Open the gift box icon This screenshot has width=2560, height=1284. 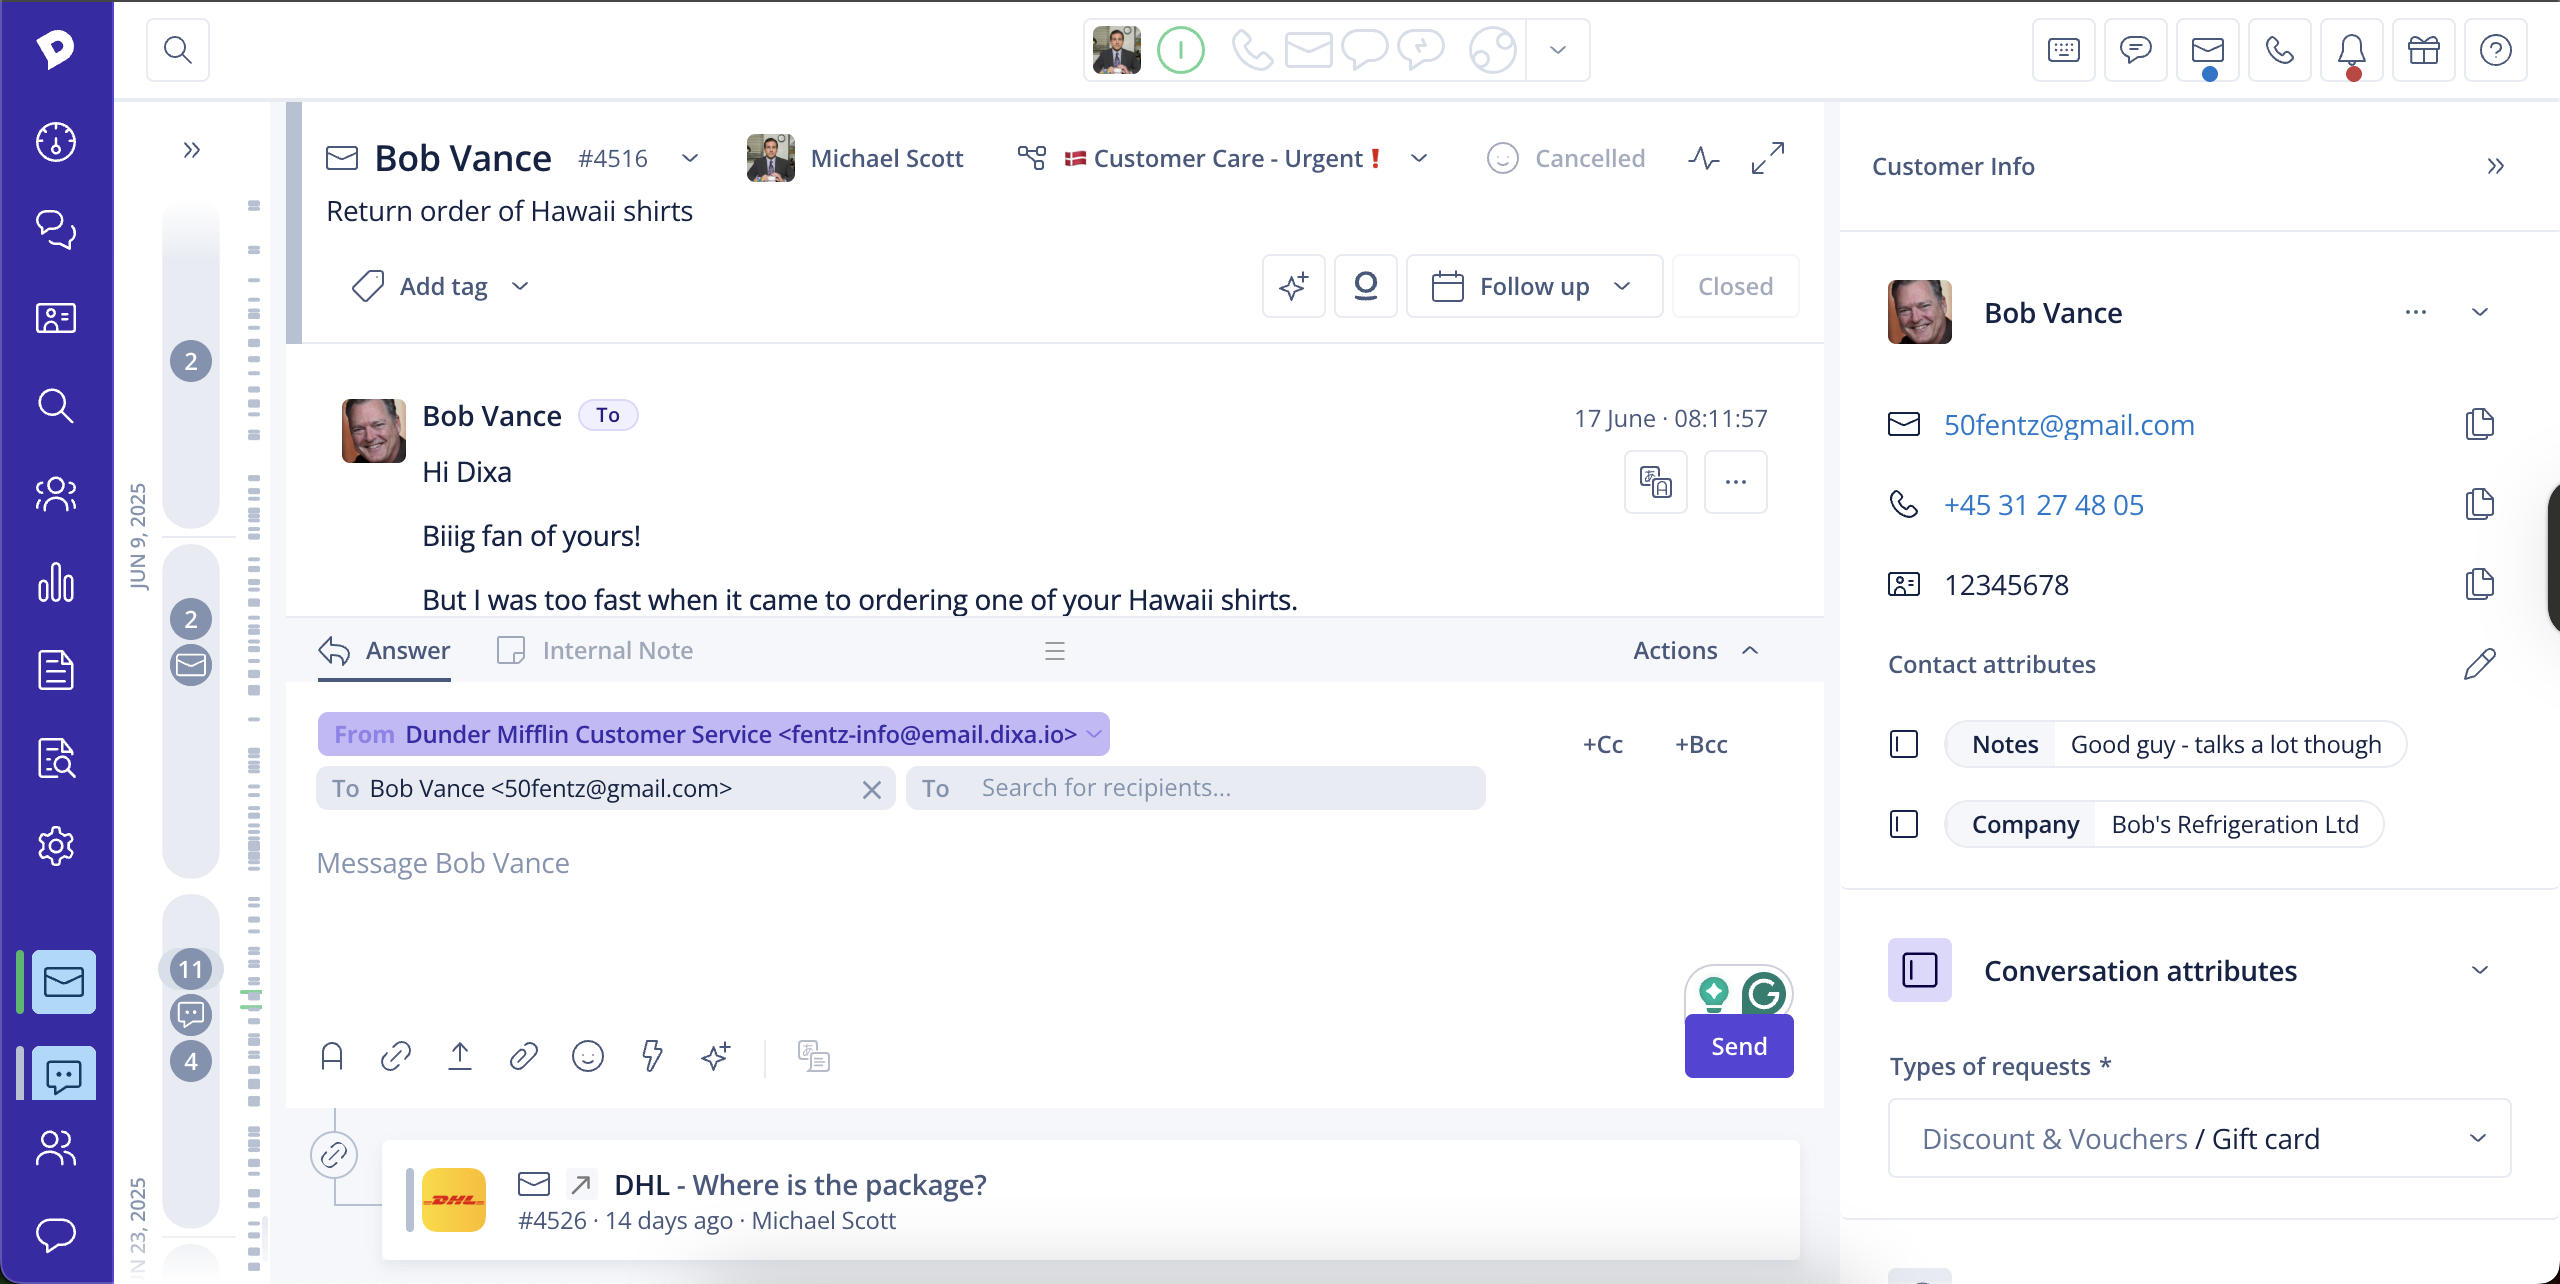pos(2423,50)
